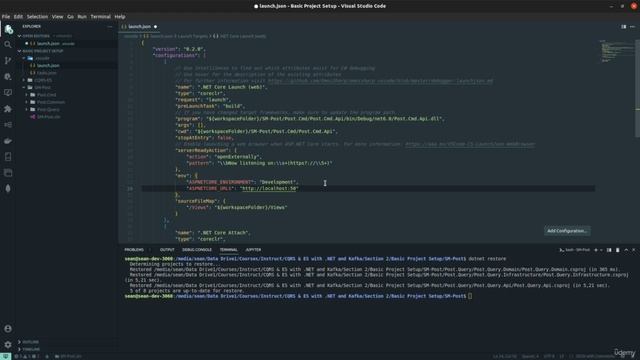Open the launch profile dropdown next to plus

tap(601, 250)
